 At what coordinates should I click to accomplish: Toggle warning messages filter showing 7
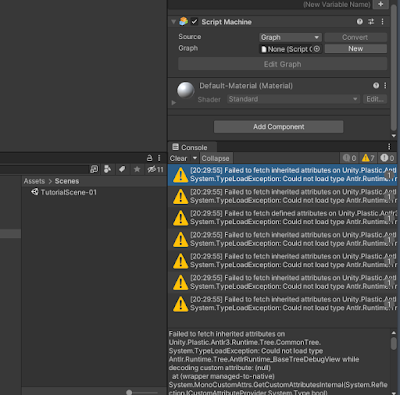click(368, 158)
